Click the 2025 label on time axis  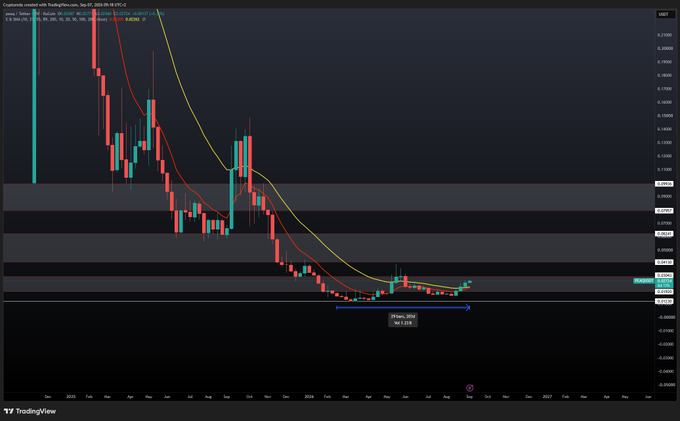click(x=71, y=397)
